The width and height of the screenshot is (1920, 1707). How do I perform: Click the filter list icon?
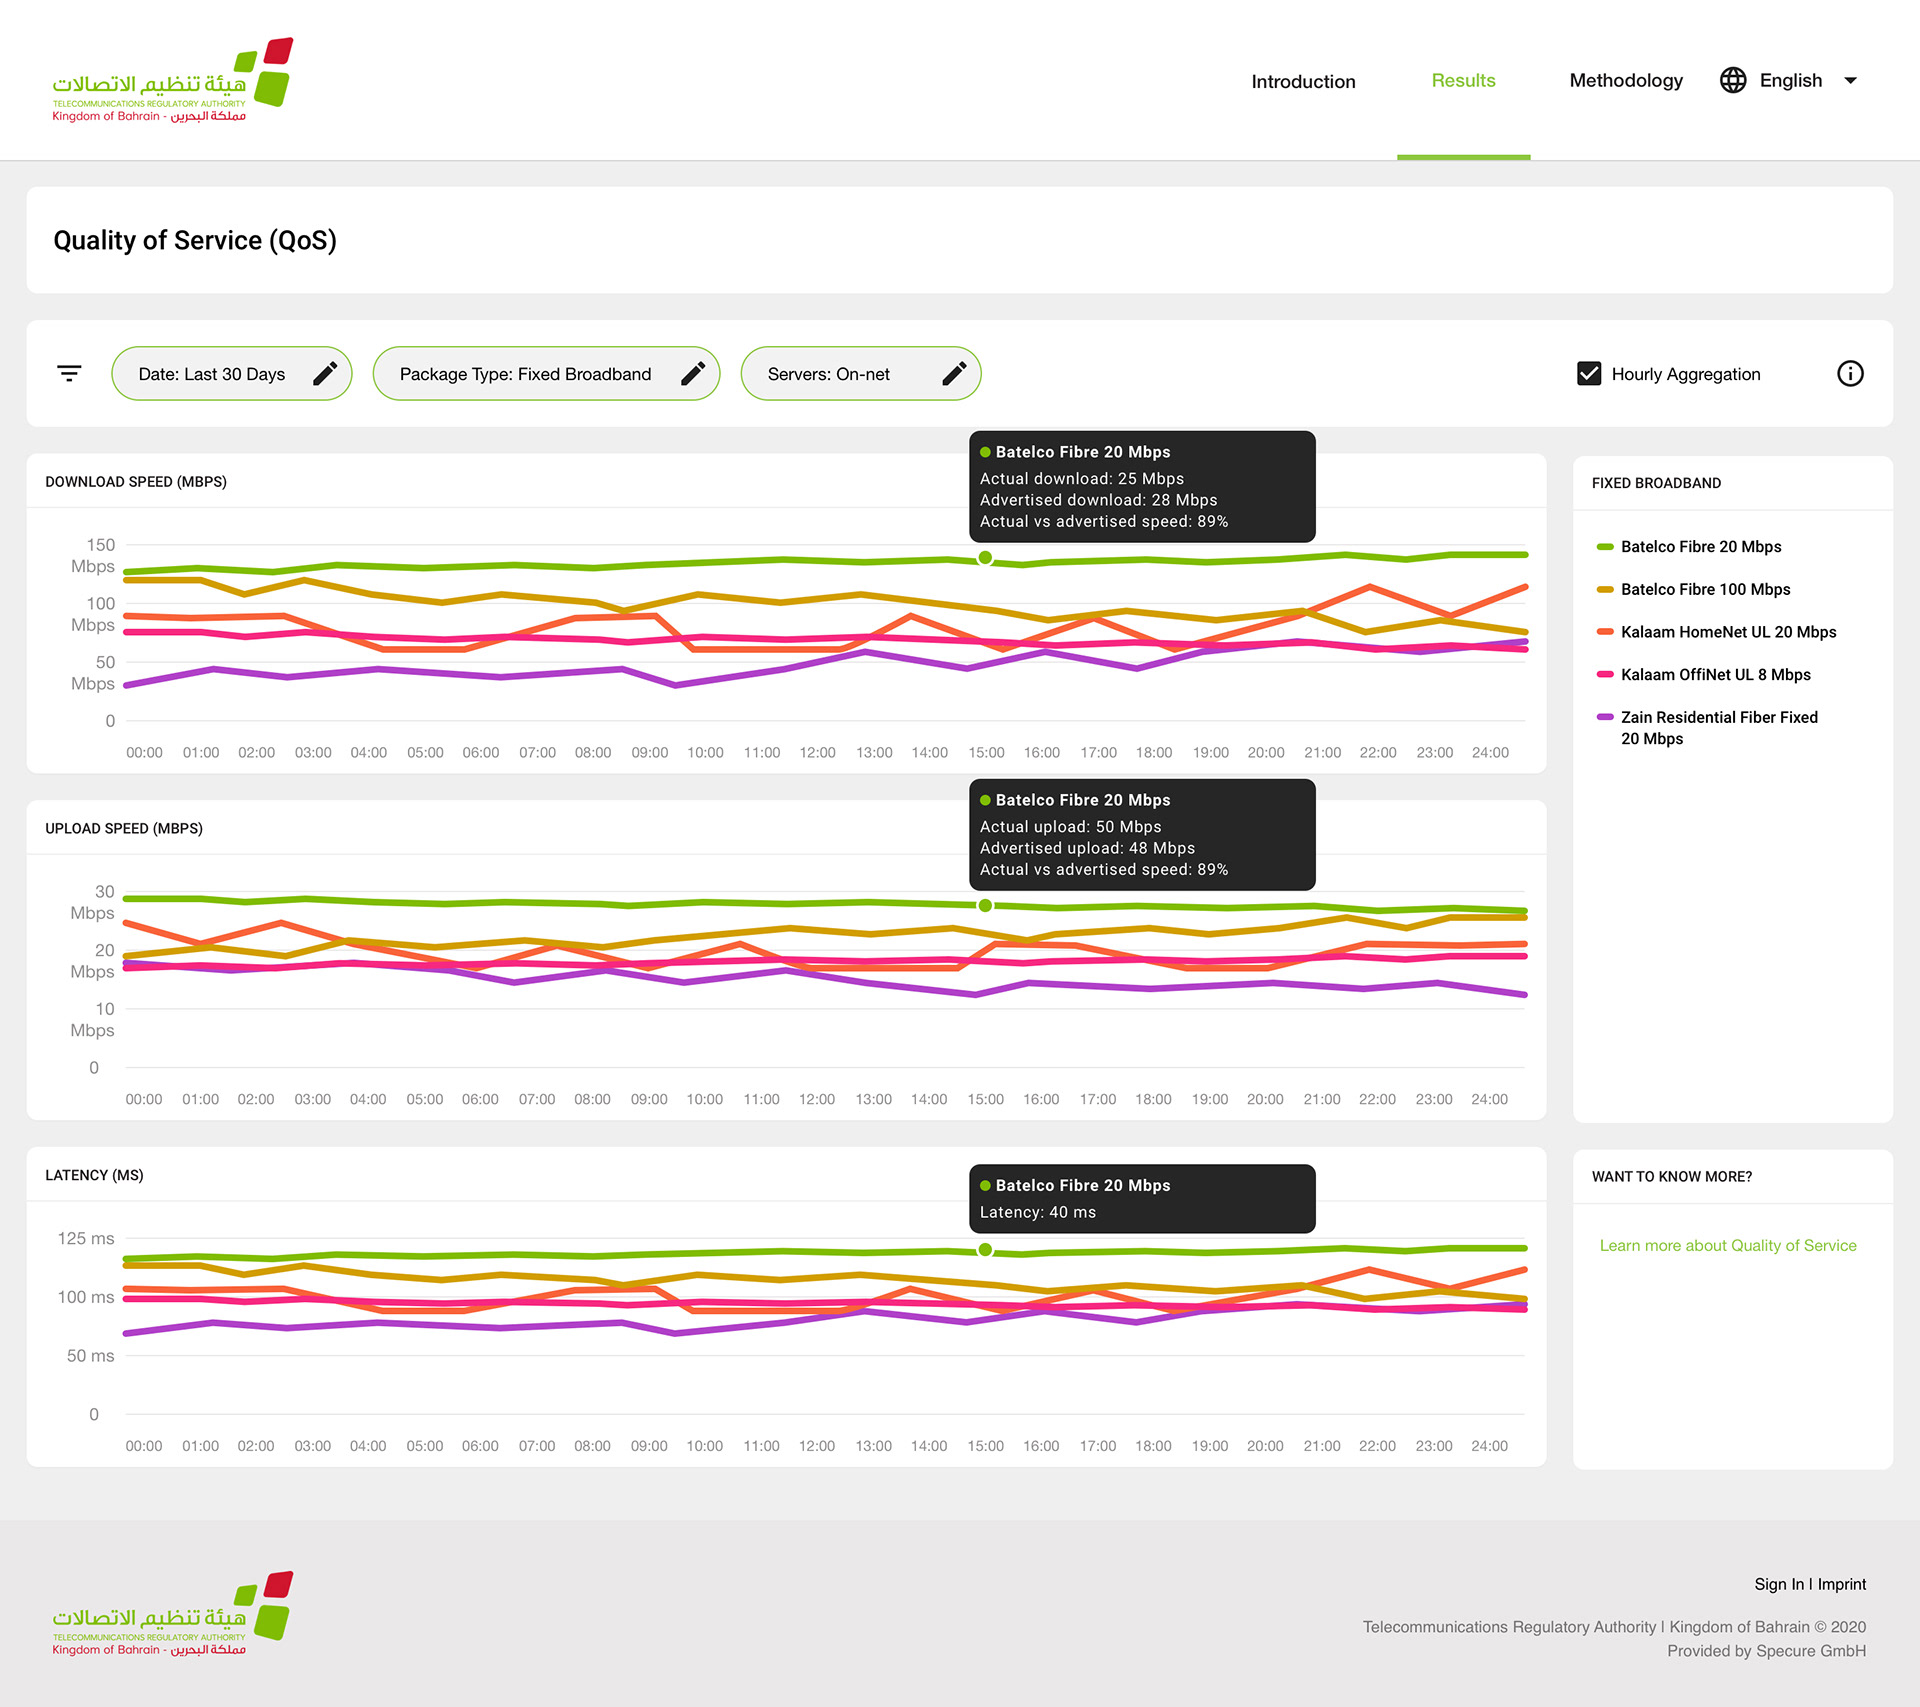pyautogui.click(x=69, y=374)
